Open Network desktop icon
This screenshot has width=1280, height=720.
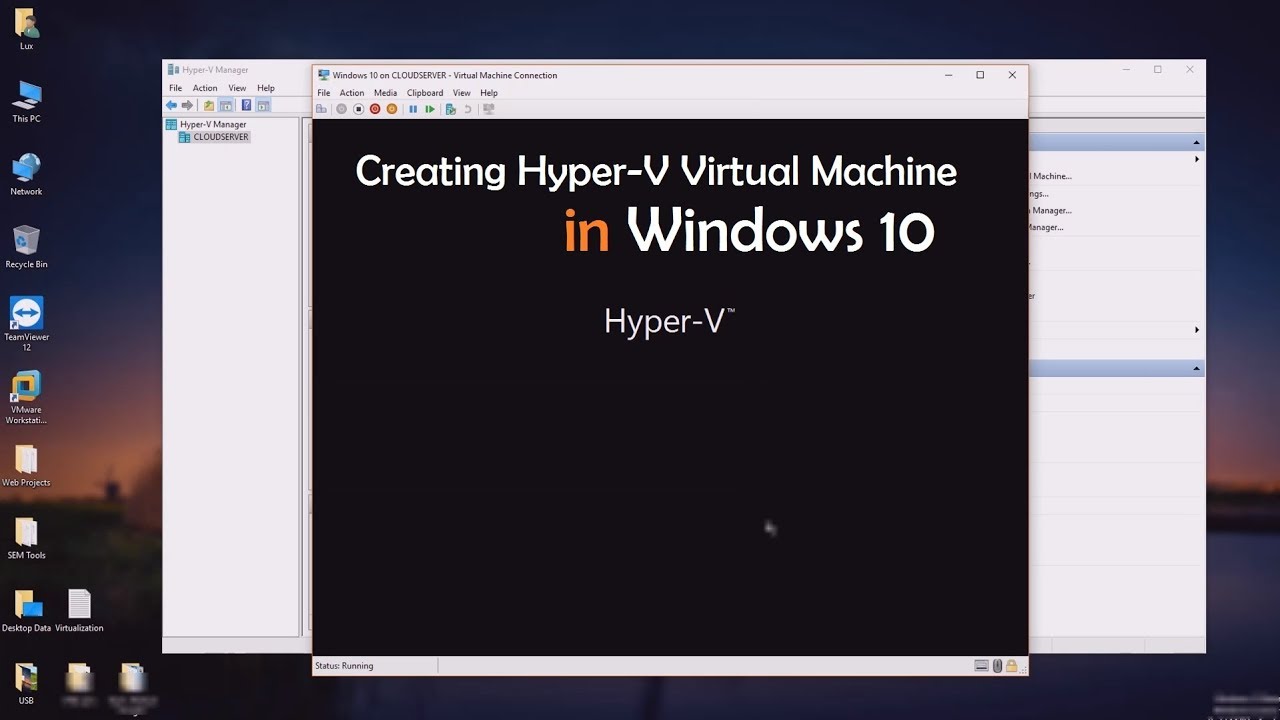pyautogui.click(x=26, y=174)
